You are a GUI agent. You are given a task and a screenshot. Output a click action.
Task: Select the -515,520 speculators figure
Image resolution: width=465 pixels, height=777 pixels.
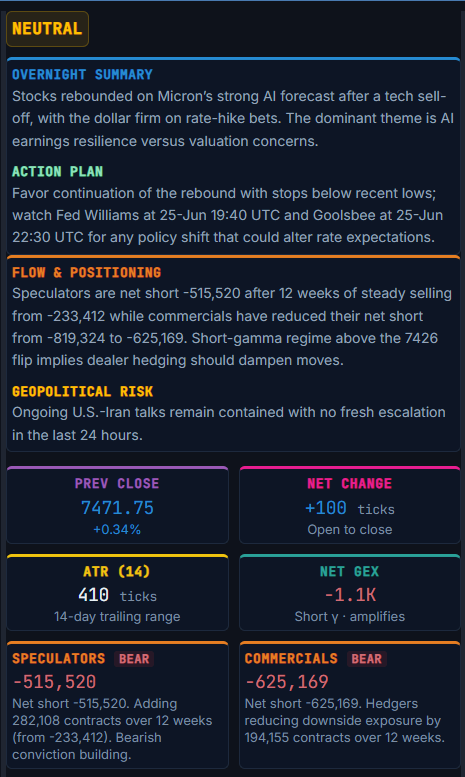click(x=54, y=682)
